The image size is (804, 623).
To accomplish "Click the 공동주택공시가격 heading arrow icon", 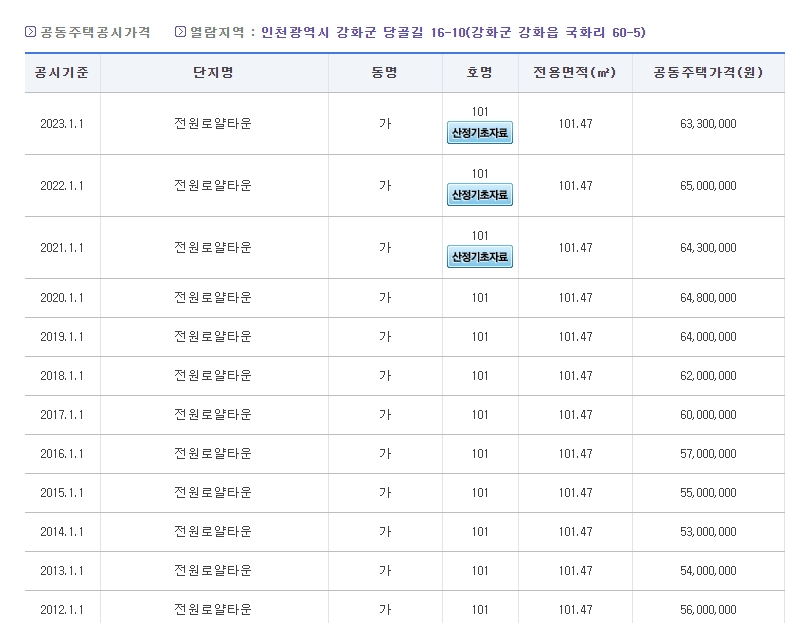I will coord(30,32).
